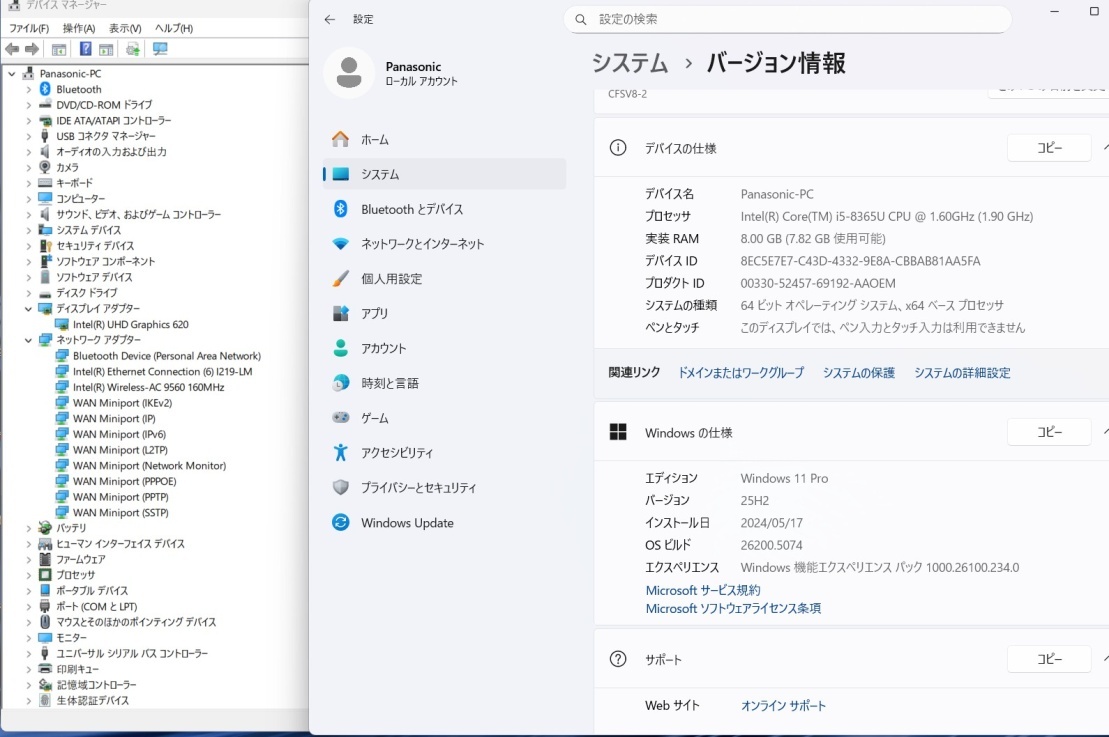Expand the バッテリ tree node
The height and width of the screenshot is (737, 1109).
coord(29,527)
